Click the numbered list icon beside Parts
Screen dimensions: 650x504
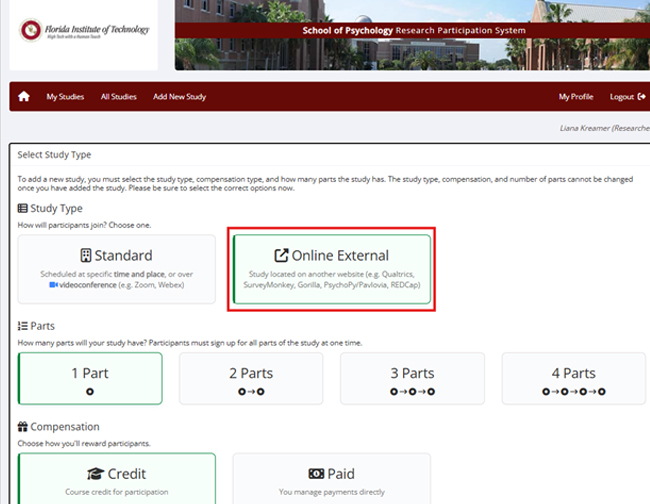tap(22, 326)
